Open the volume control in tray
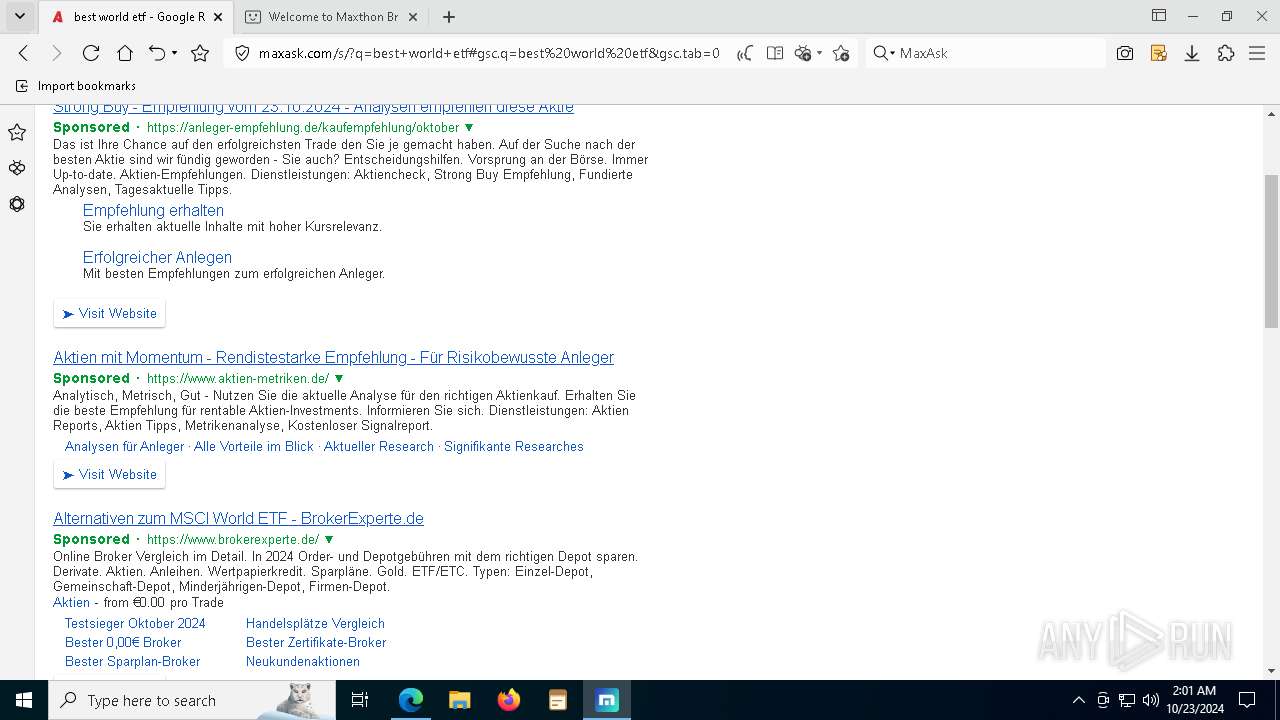1280x720 pixels. [x=1150, y=700]
